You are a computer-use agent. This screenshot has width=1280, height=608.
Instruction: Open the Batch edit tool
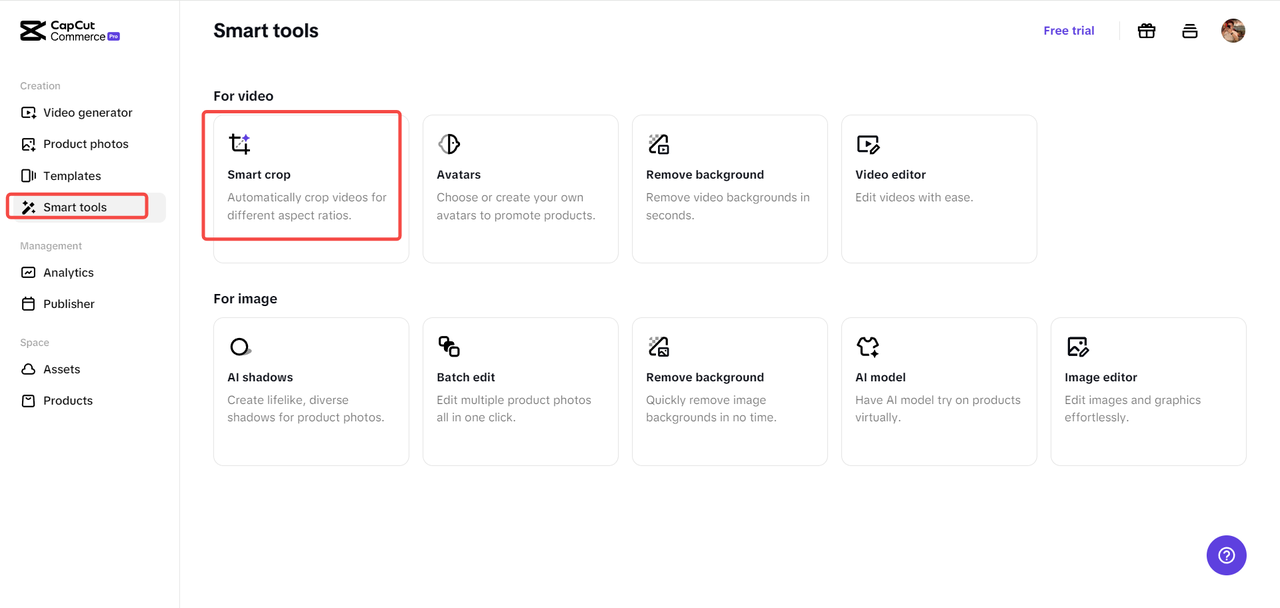tap(520, 390)
